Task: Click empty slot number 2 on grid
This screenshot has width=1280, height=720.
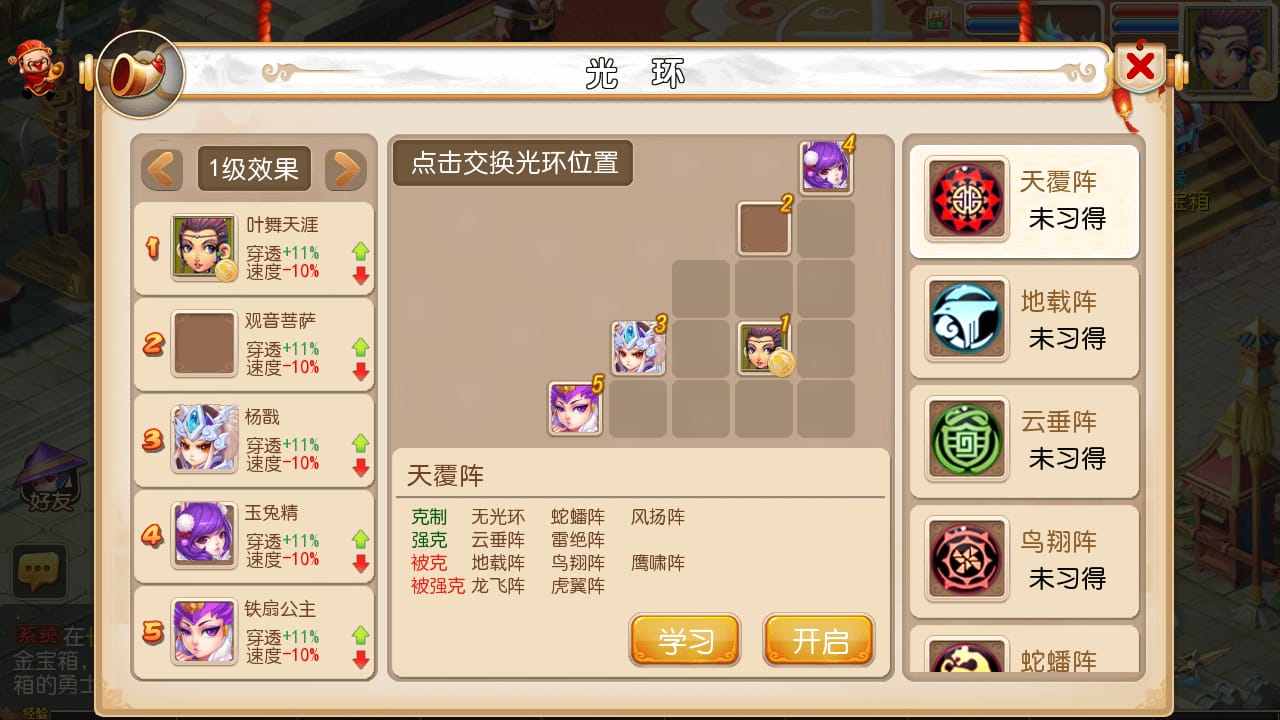Action: point(765,229)
